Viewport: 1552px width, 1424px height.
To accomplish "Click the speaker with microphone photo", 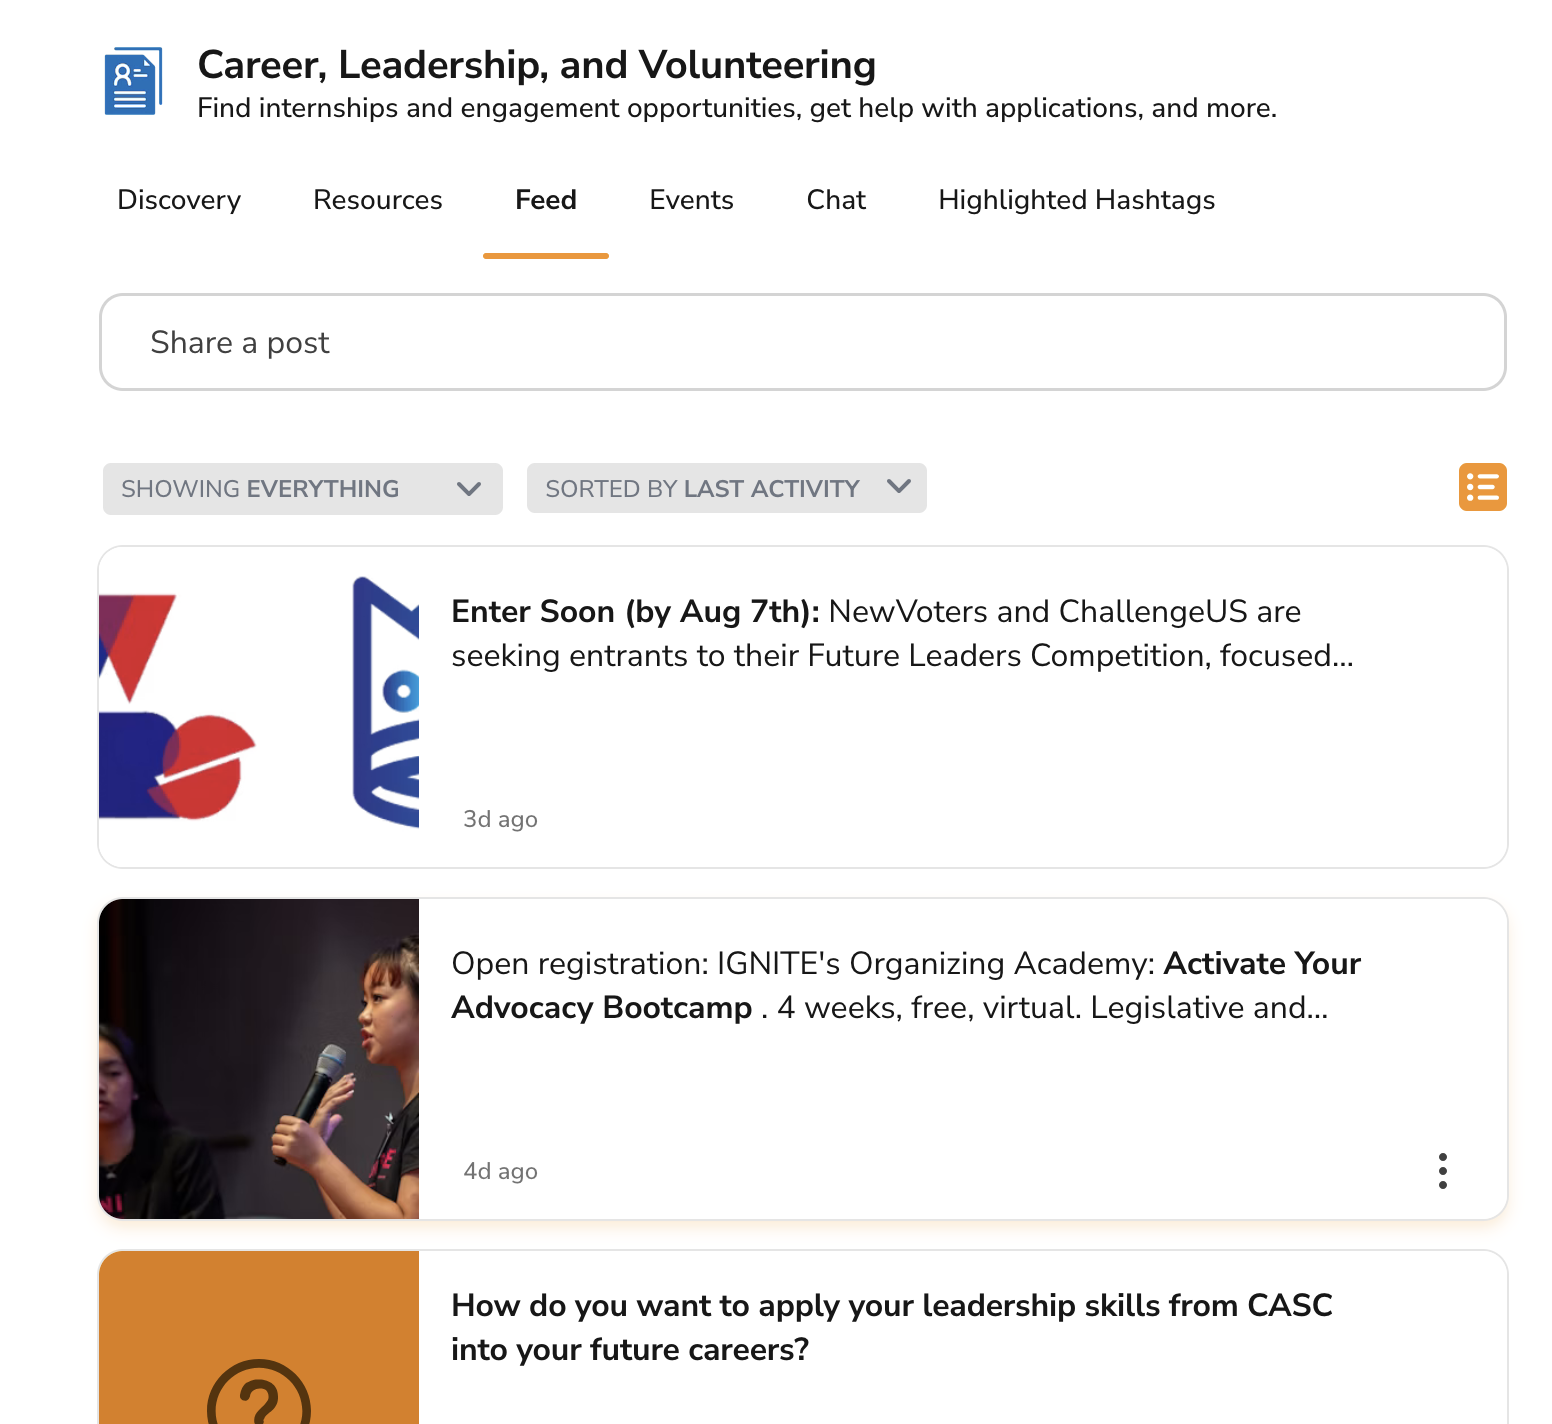I will pos(259,1059).
